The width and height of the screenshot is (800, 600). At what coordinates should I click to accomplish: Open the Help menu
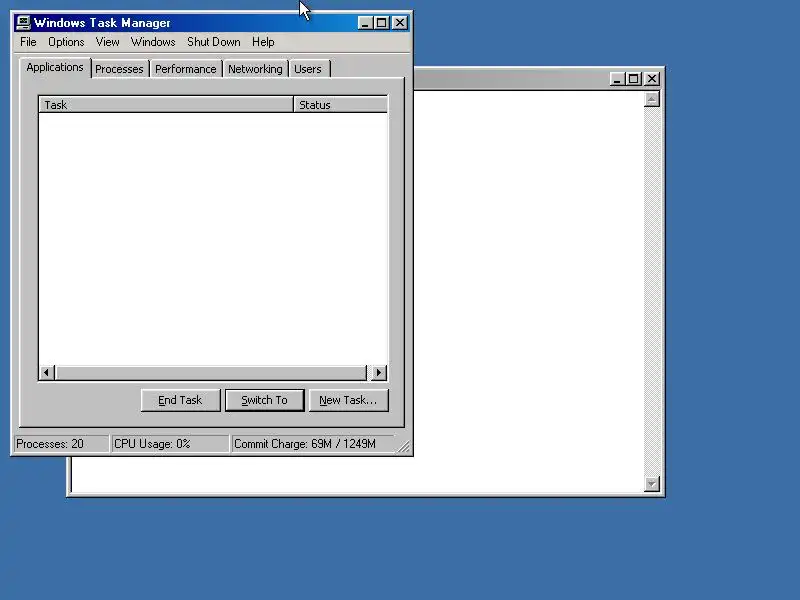click(263, 42)
